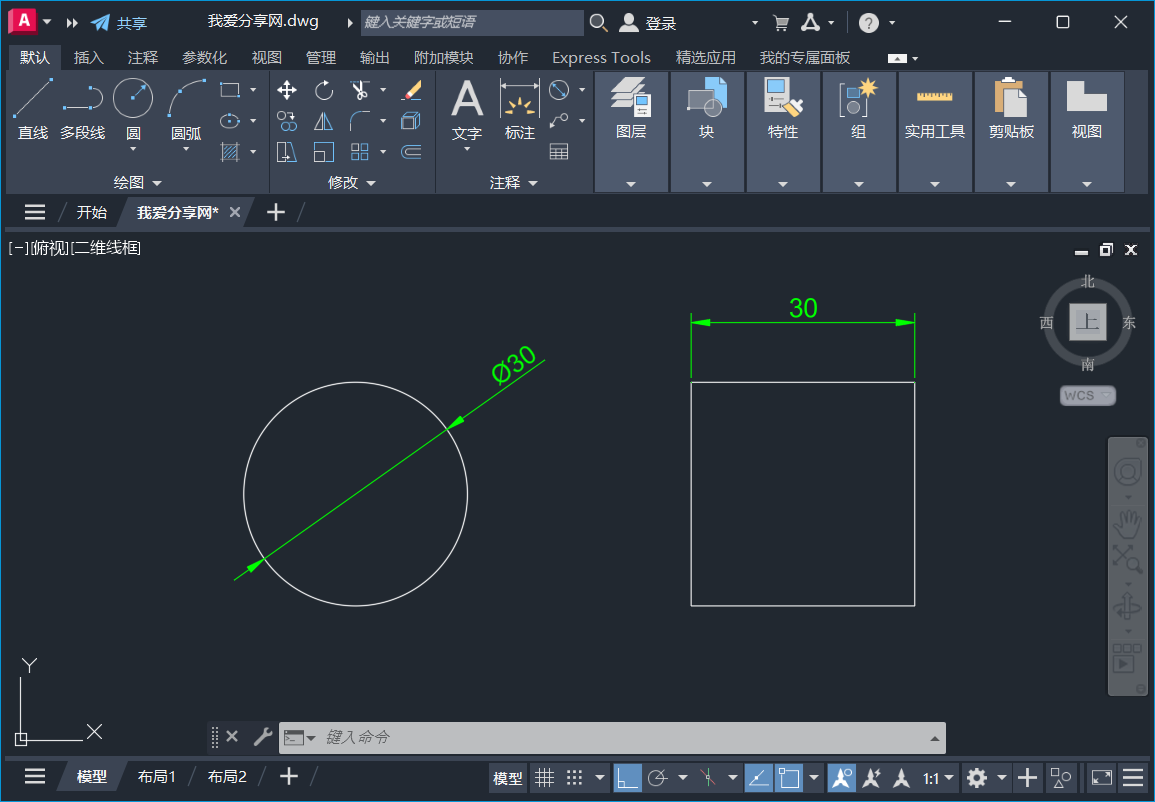The height and width of the screenshot is (802, 1155).
Task: Select the Move tool in the Modify panel
Action: pyautogui.click(x=287, y=90)
